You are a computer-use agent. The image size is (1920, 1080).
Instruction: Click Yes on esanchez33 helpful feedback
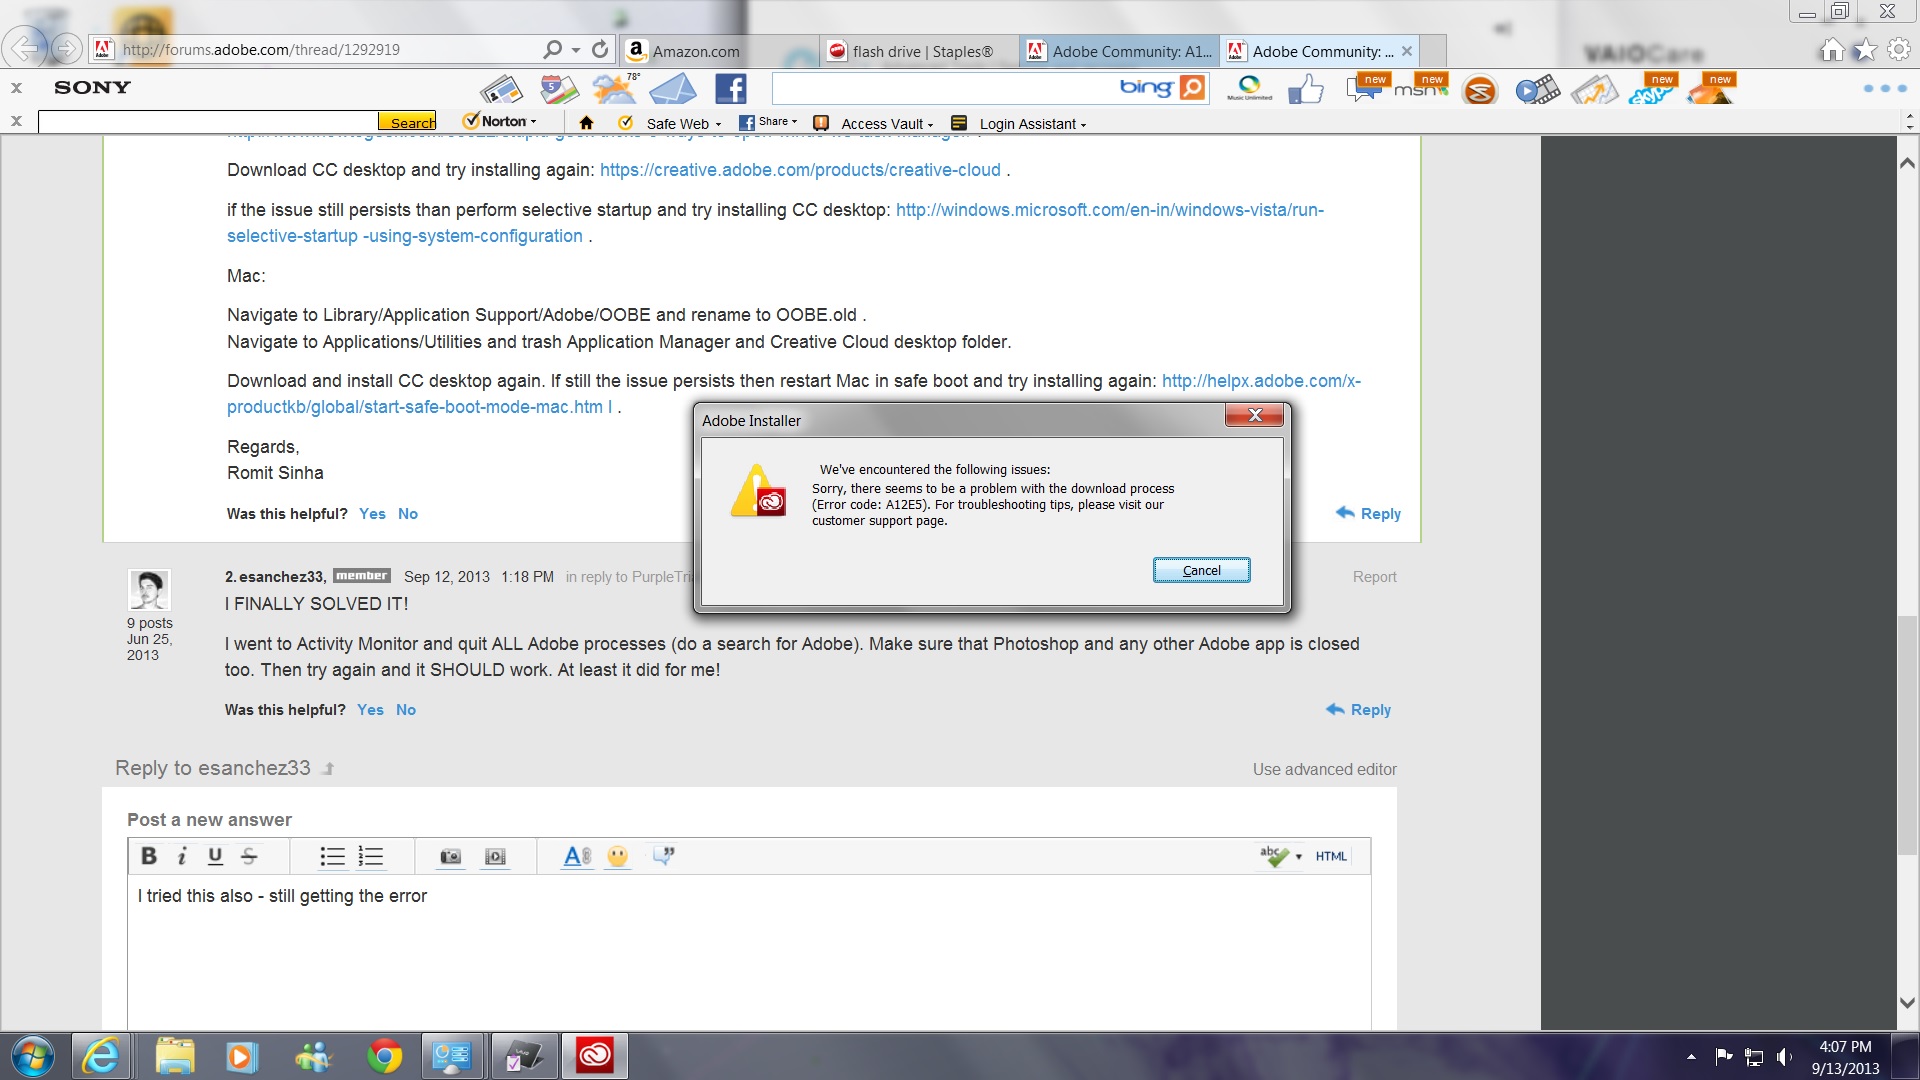pos(371,709)
